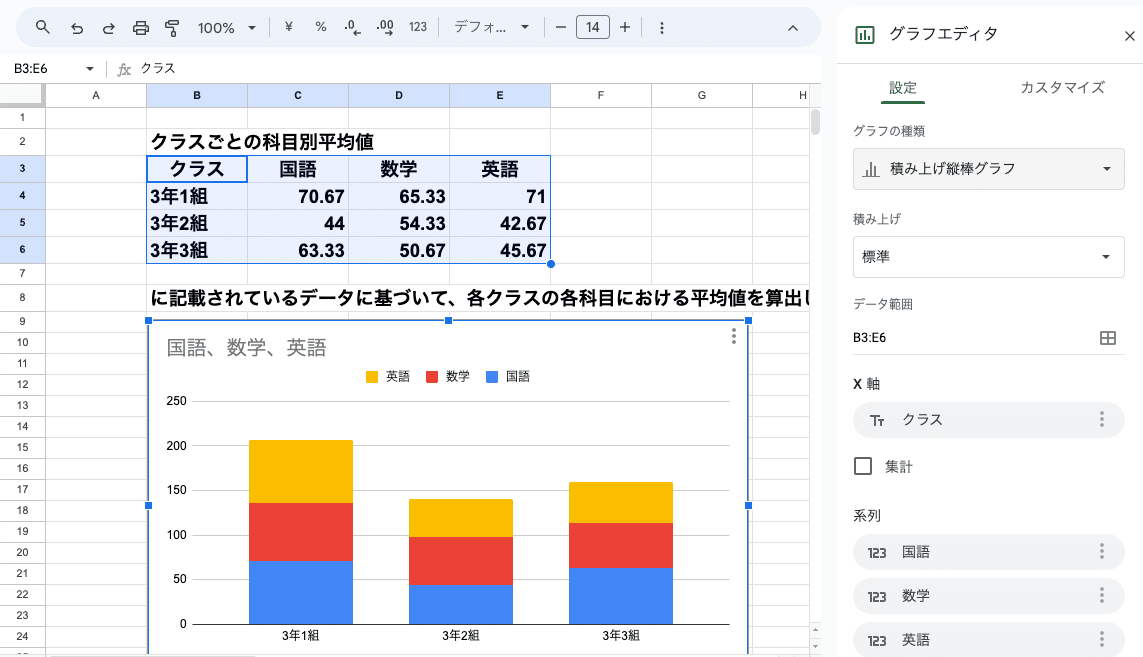Open the 100% zoom dropdown
This screenshot has height=657, width=1143.
click(227, 28)
